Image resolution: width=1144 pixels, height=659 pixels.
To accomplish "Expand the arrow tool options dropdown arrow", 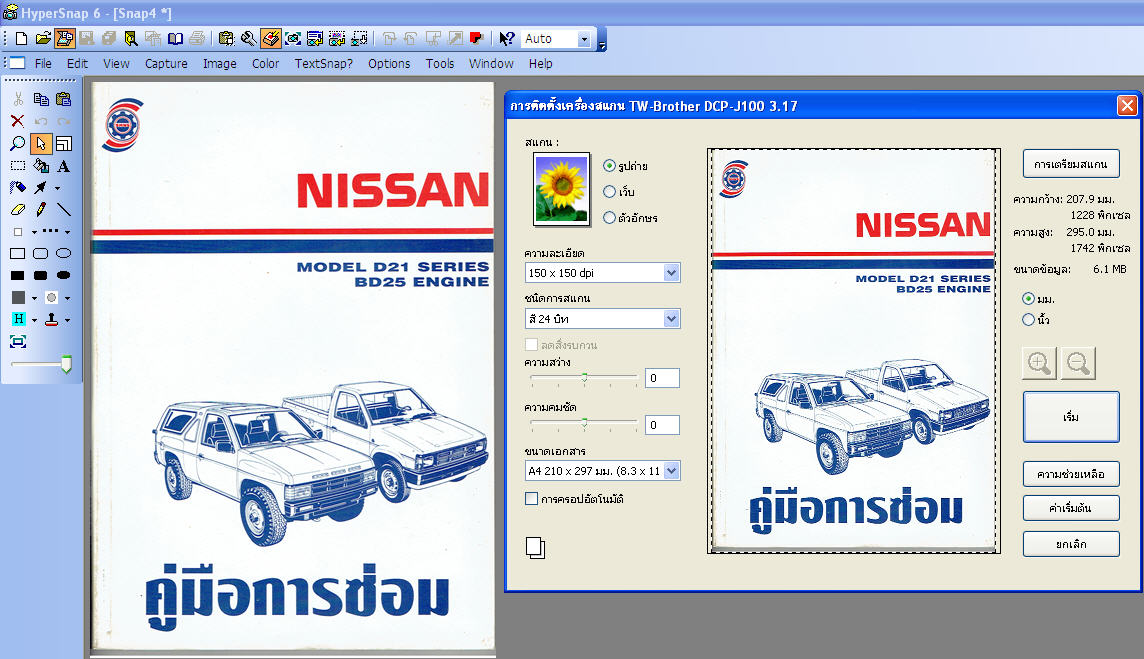I will click(58, 188).
